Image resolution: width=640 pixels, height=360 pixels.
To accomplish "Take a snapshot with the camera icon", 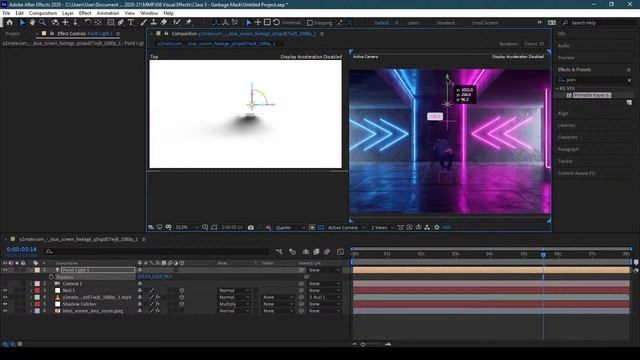I will click(251, 227).
